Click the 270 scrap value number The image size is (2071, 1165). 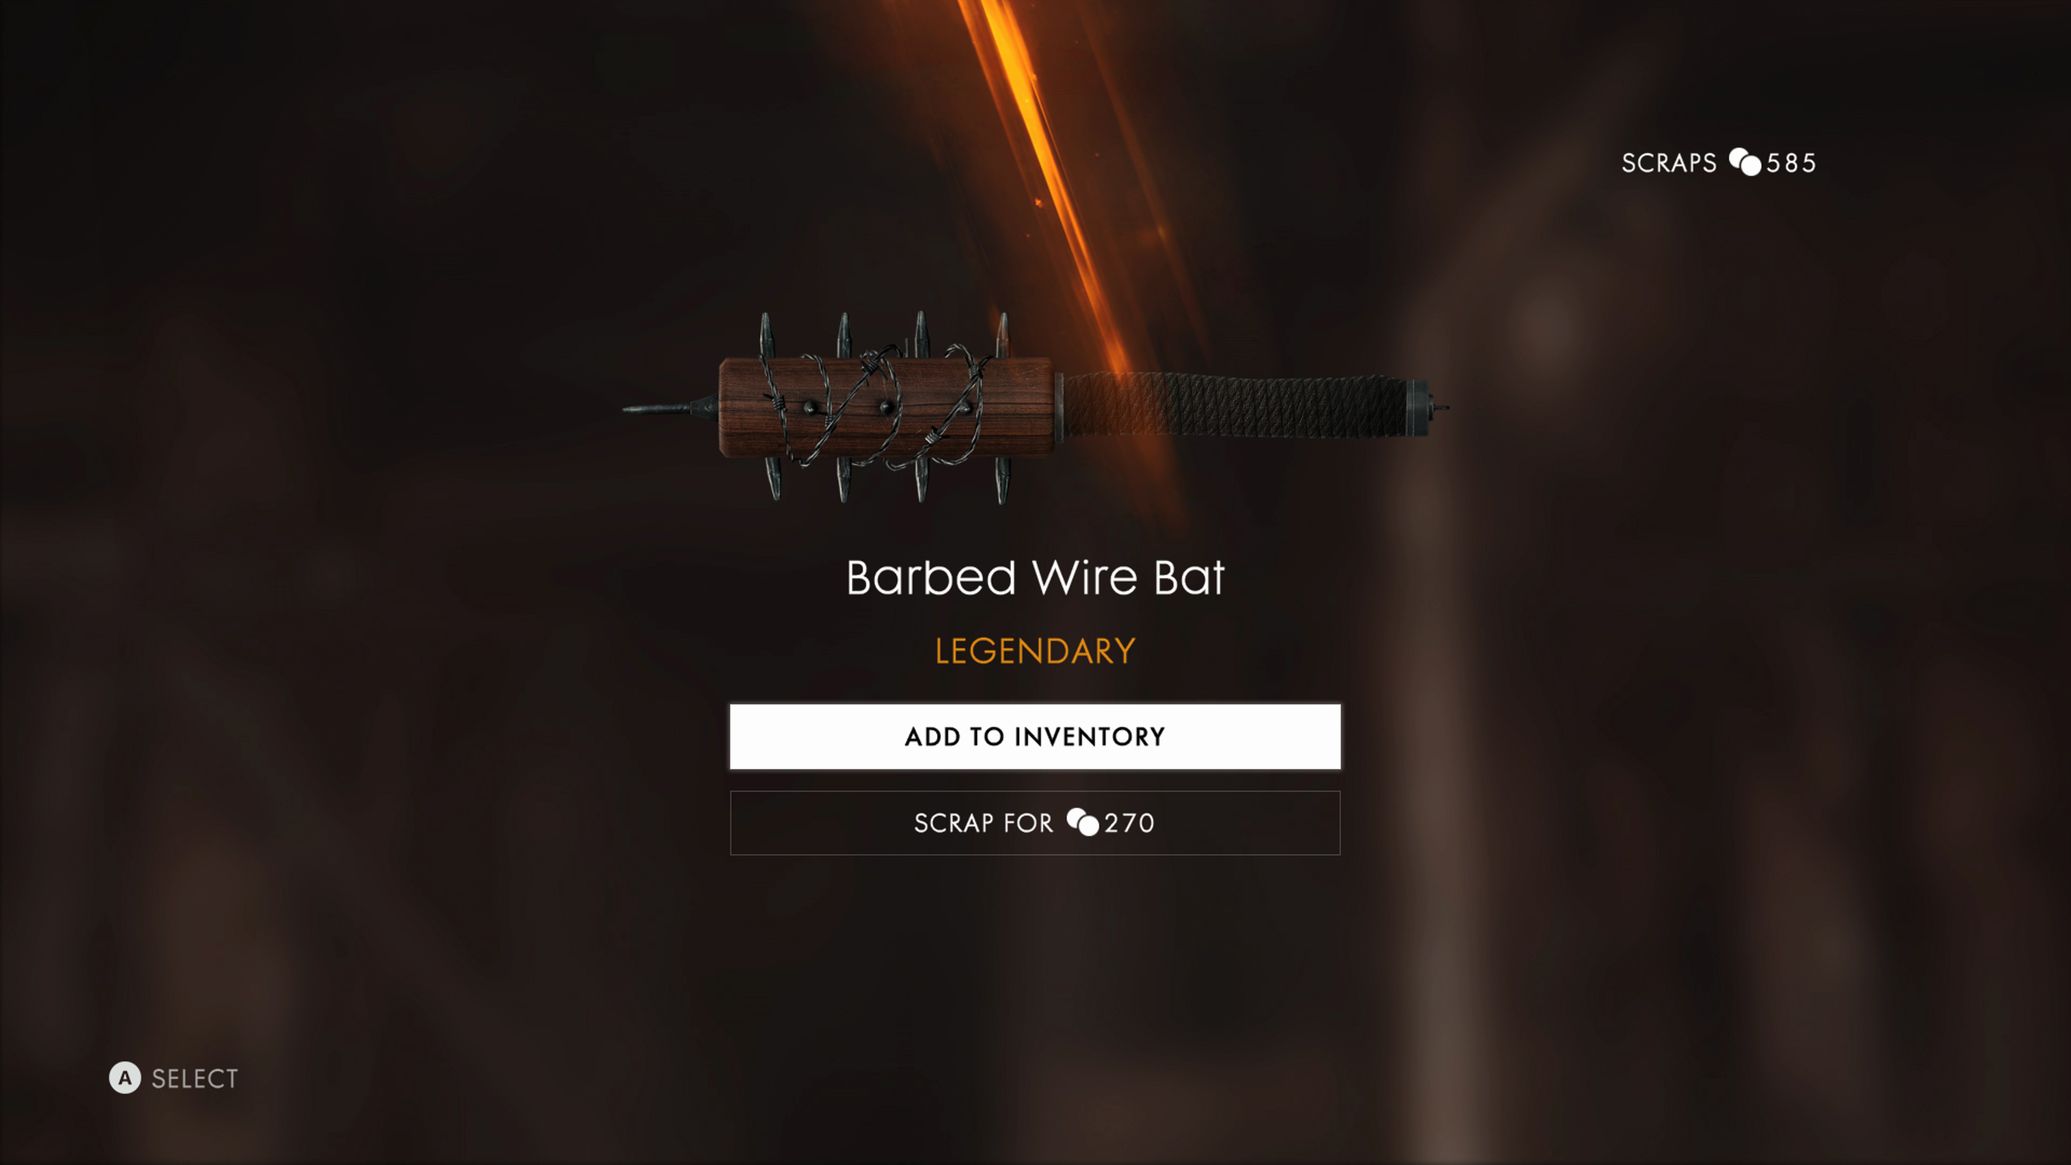tap(1129, 823)
